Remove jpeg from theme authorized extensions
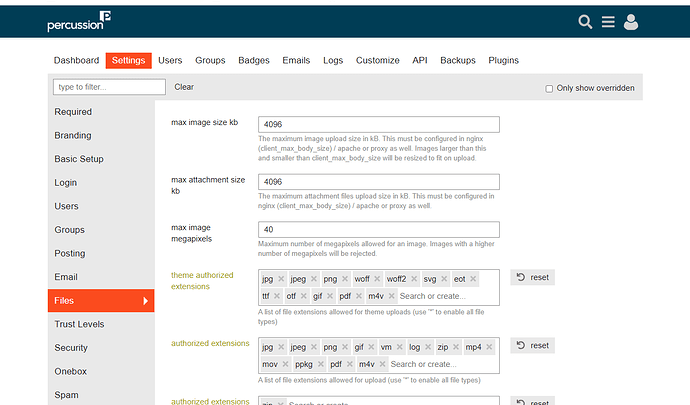Screen dimensions: 690x405 pos(314,279)
